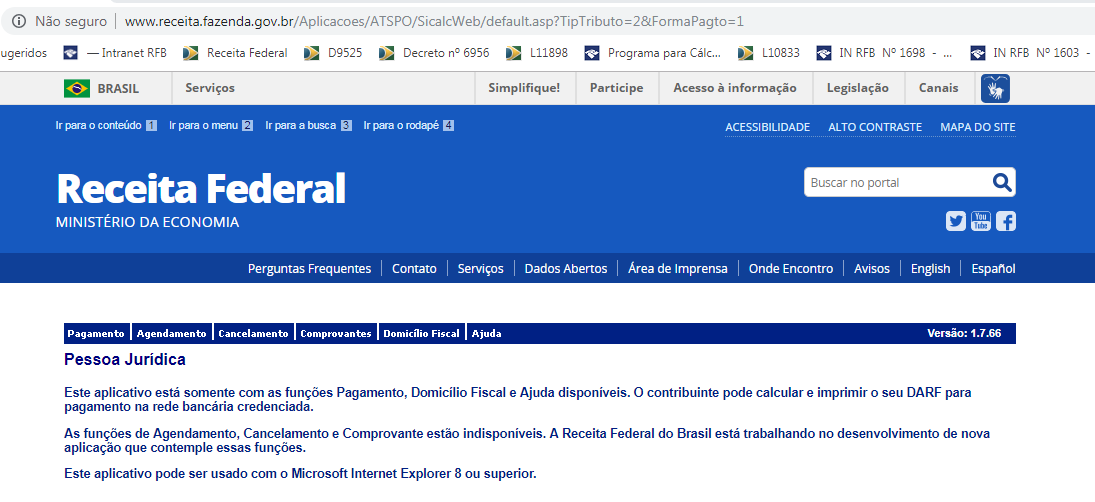Open the L10833 bookmark

(x=769, y=52)
